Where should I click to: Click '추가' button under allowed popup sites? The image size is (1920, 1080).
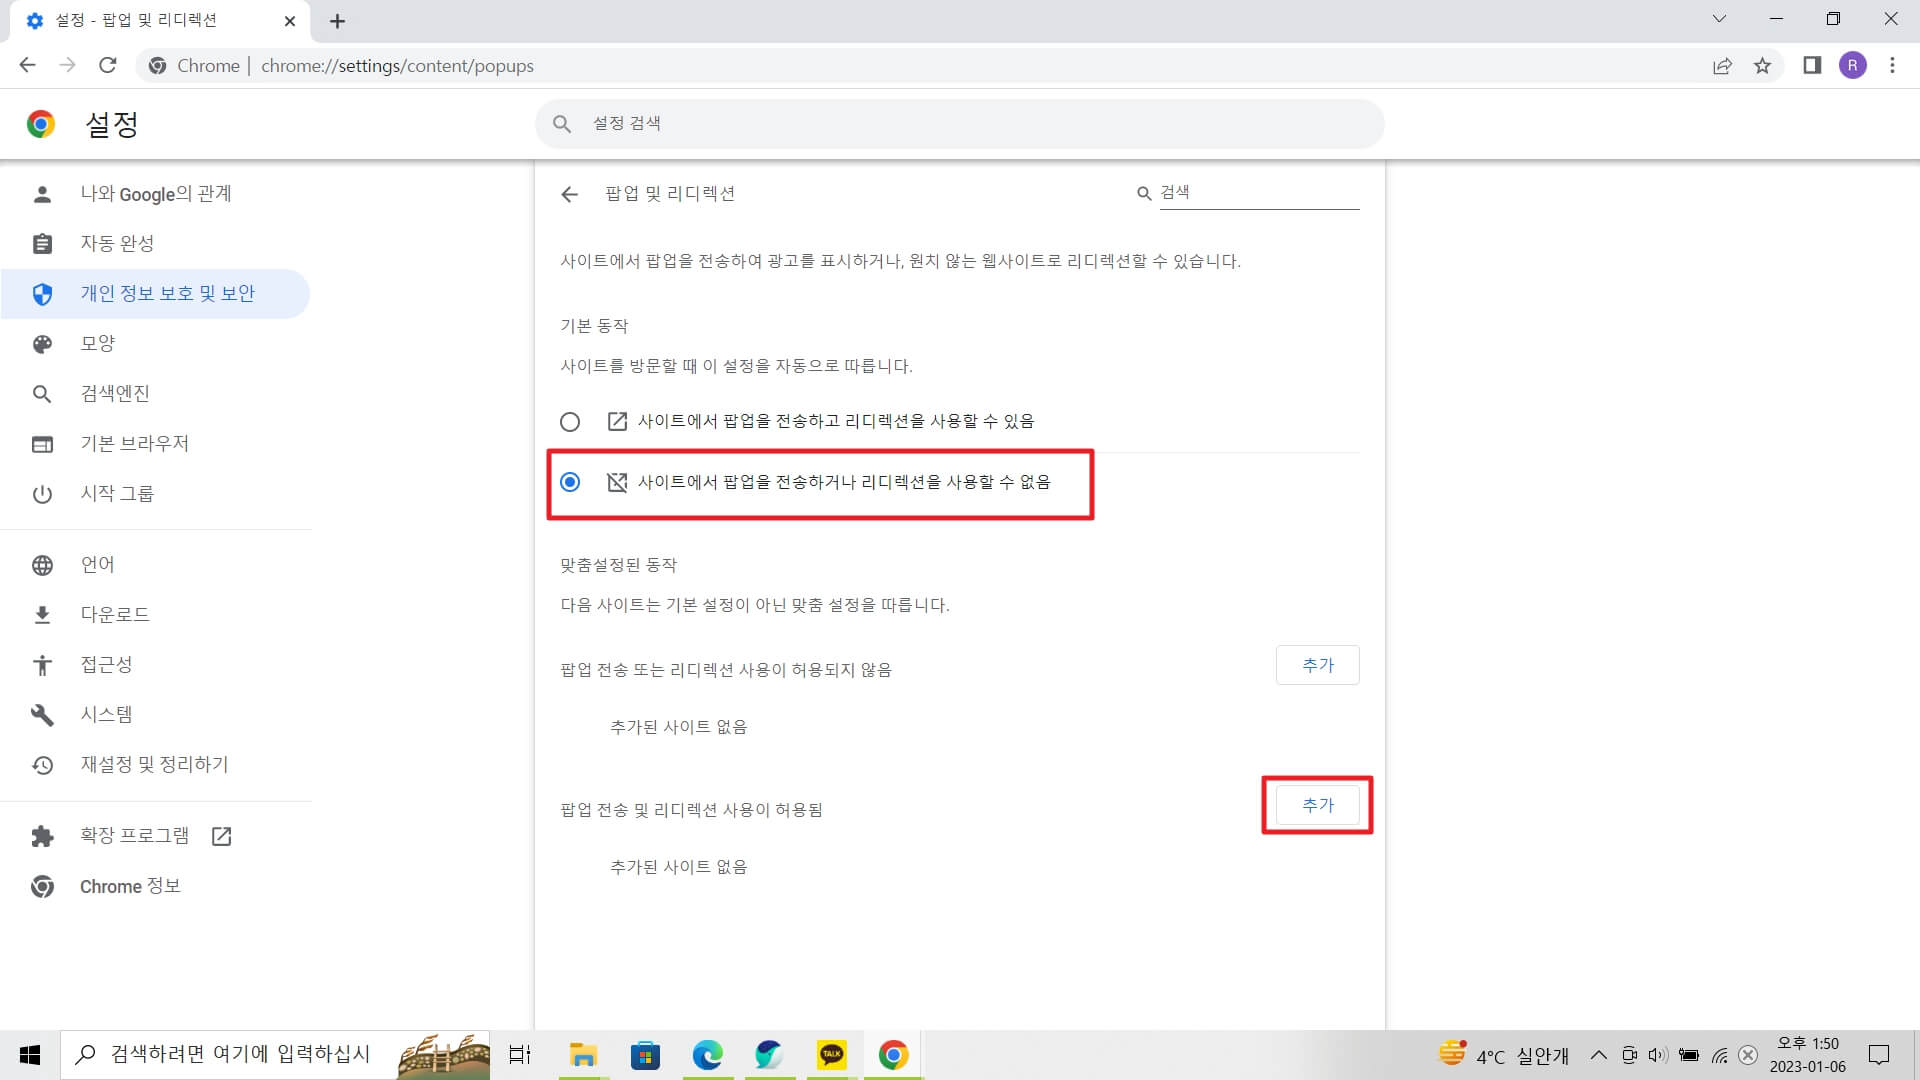pyautogui.click(x=1317, y=806)
